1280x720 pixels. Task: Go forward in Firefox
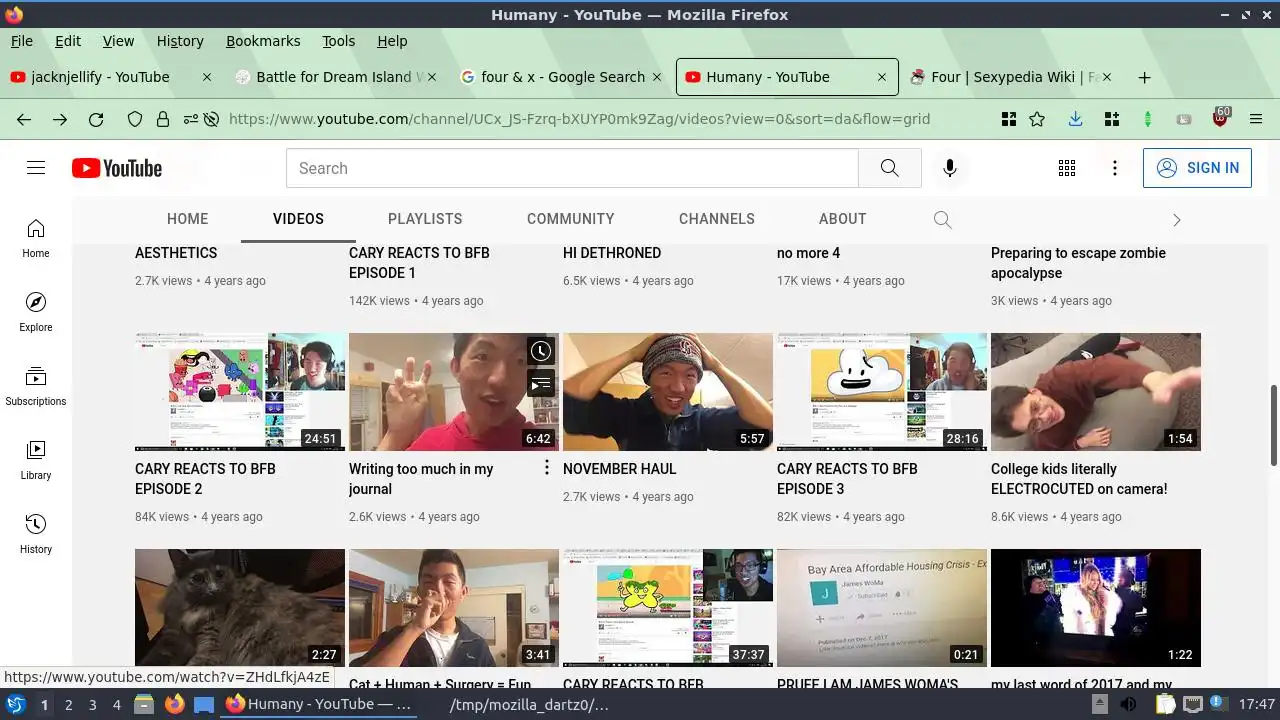coord(60,119)
